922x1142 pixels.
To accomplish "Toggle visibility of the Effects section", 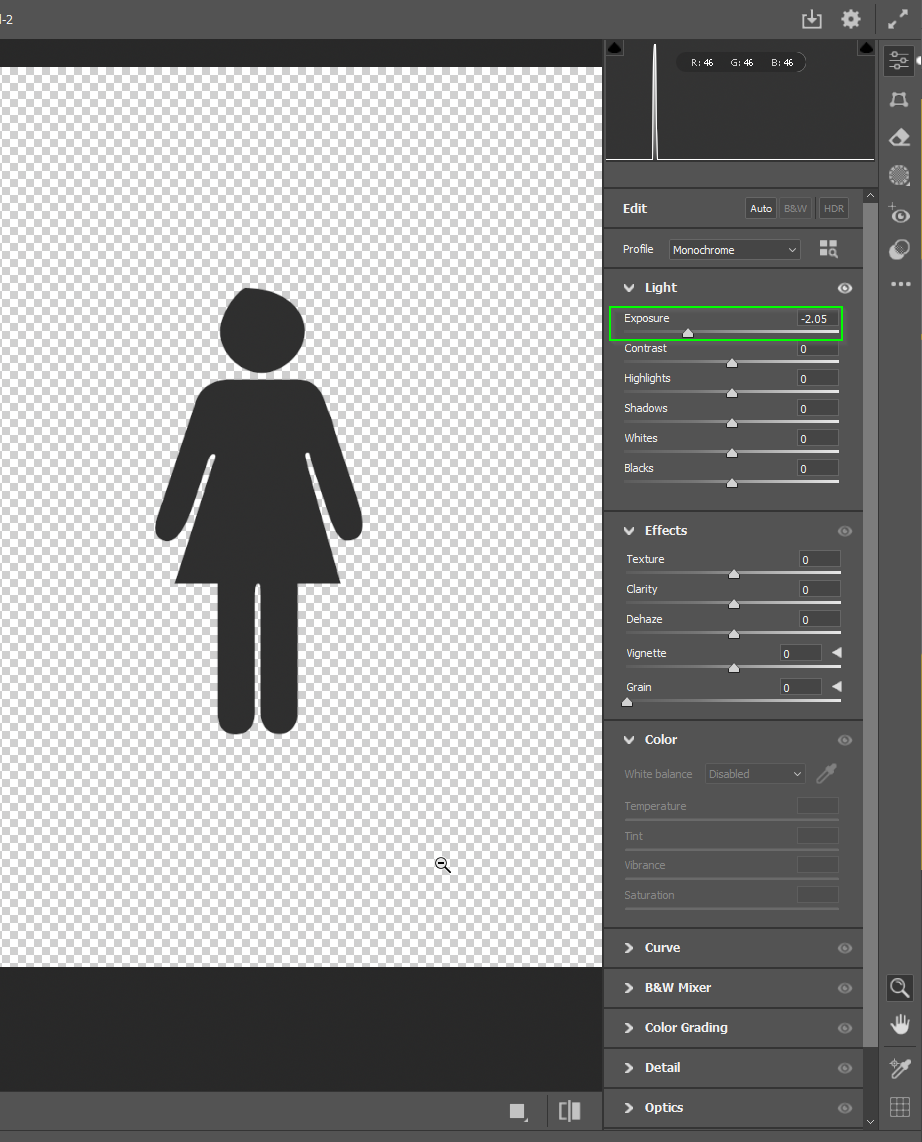I will (x=845, y=530).
